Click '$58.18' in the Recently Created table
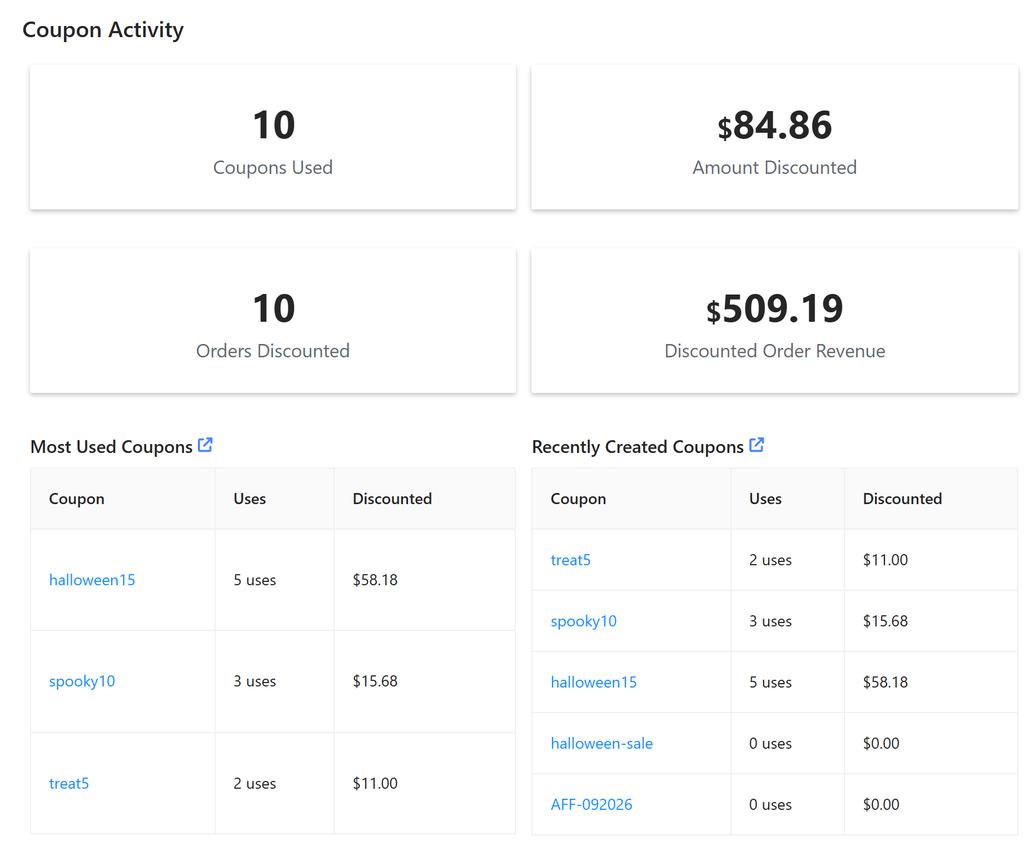The width and height of the screenshot is (1024, 857). tap(886, 682)
